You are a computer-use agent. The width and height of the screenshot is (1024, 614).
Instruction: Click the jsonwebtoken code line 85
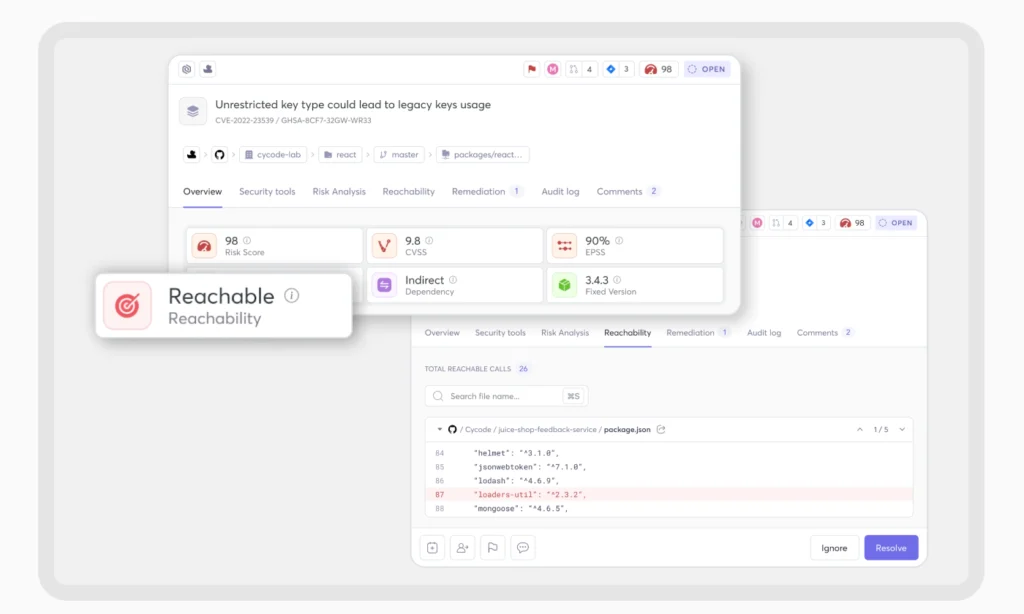click(669, 467)
